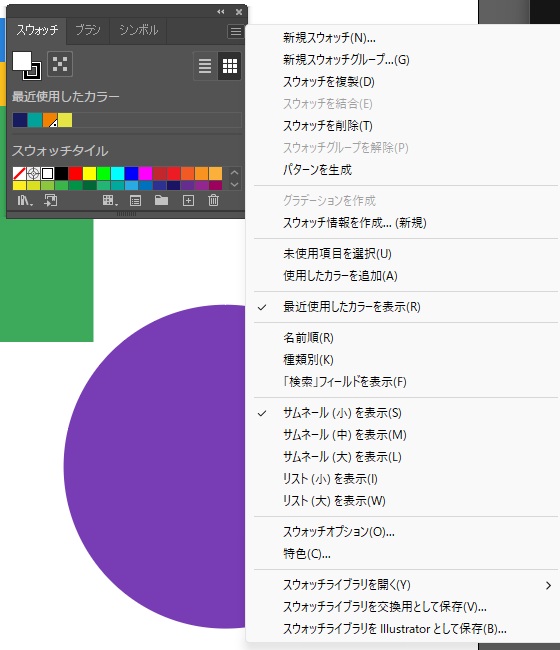The image size is (560, 650).
Task: Switch swatches to list view icon
Action: tap(205, 65)
